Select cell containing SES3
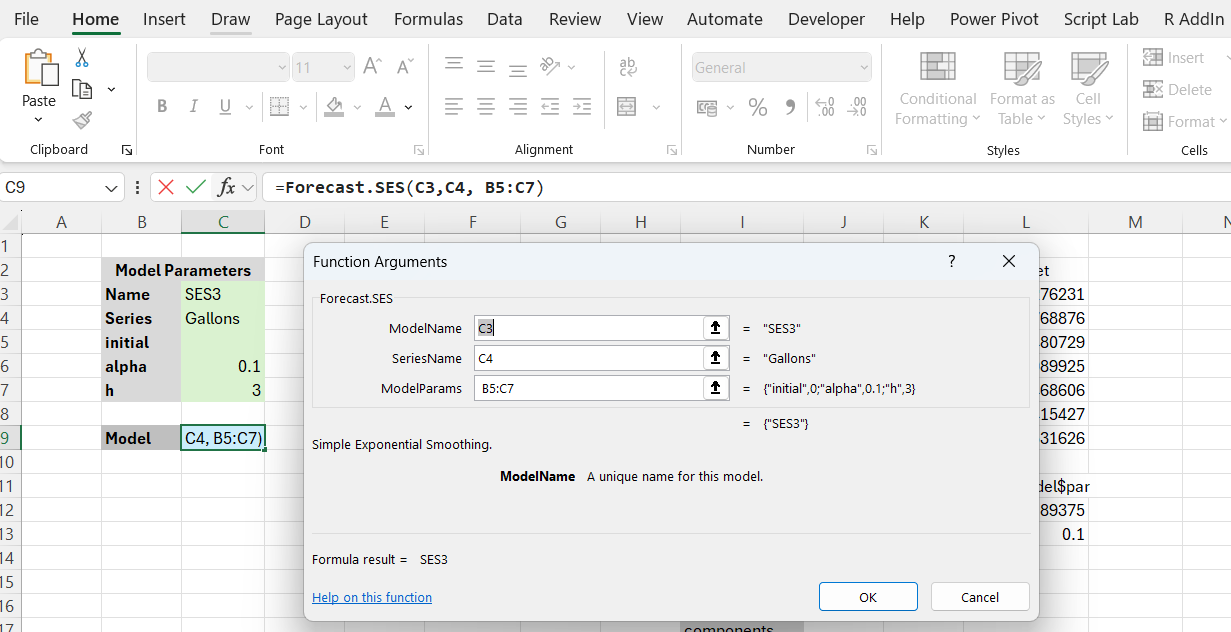The height and width of the screenshot is (632, 1231). (223, 294)
